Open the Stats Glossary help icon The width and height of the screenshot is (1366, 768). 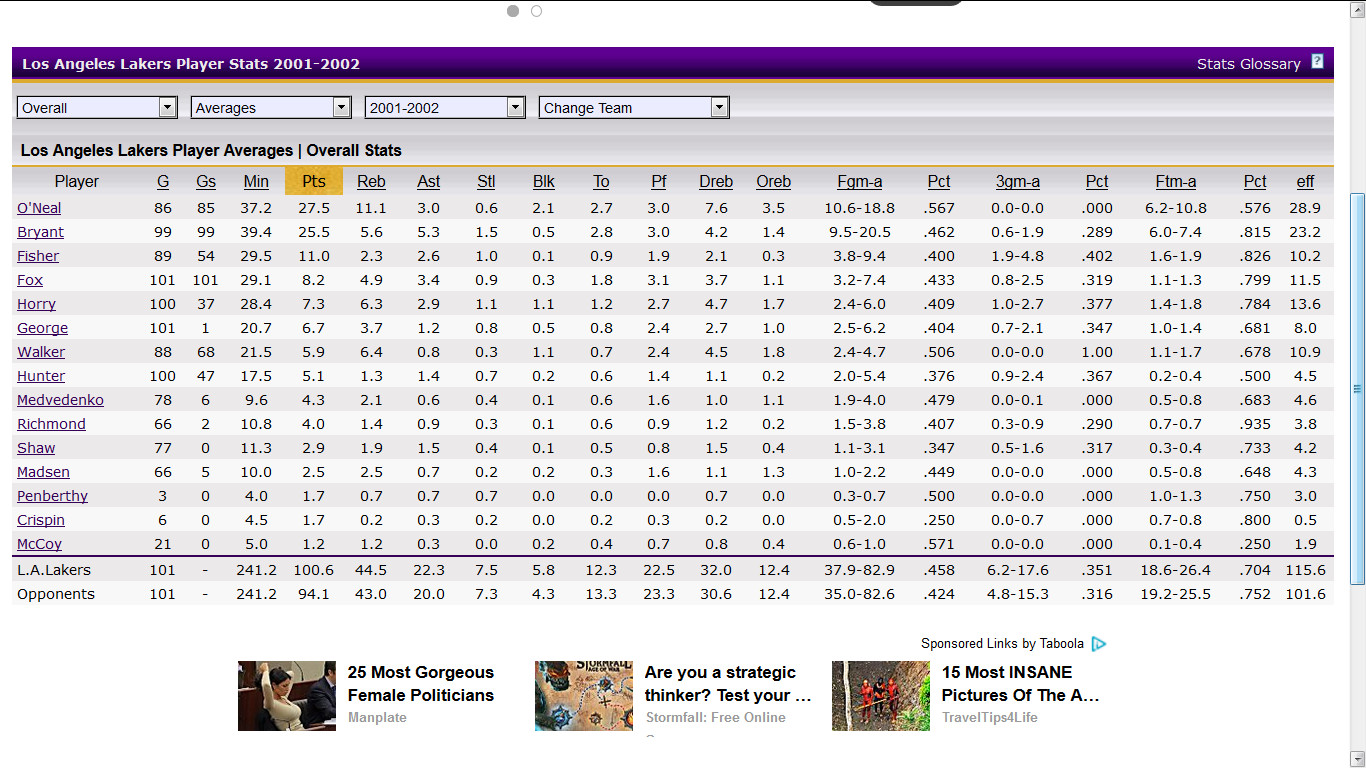click(x=1317, y=61)
